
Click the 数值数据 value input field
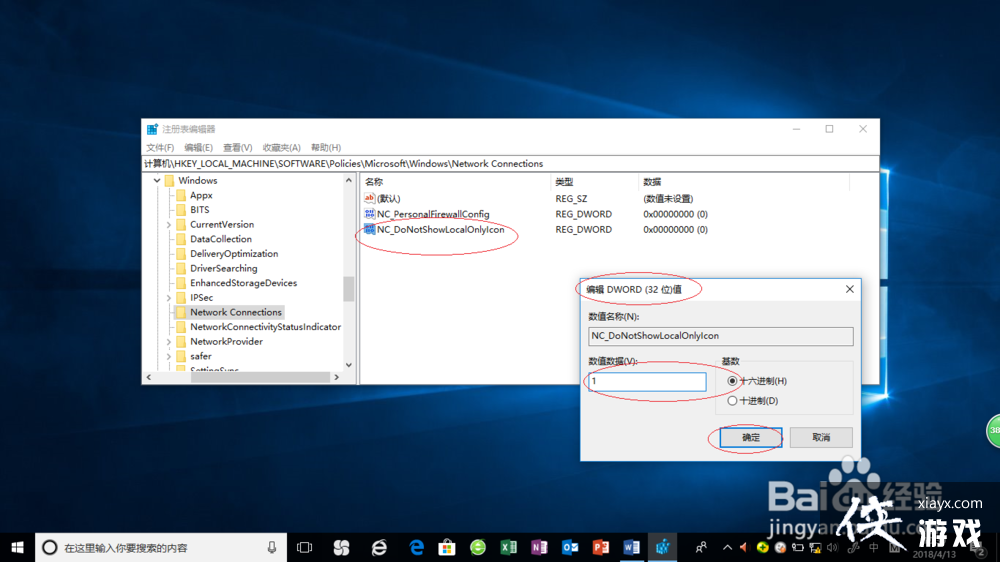pos(647,381)
